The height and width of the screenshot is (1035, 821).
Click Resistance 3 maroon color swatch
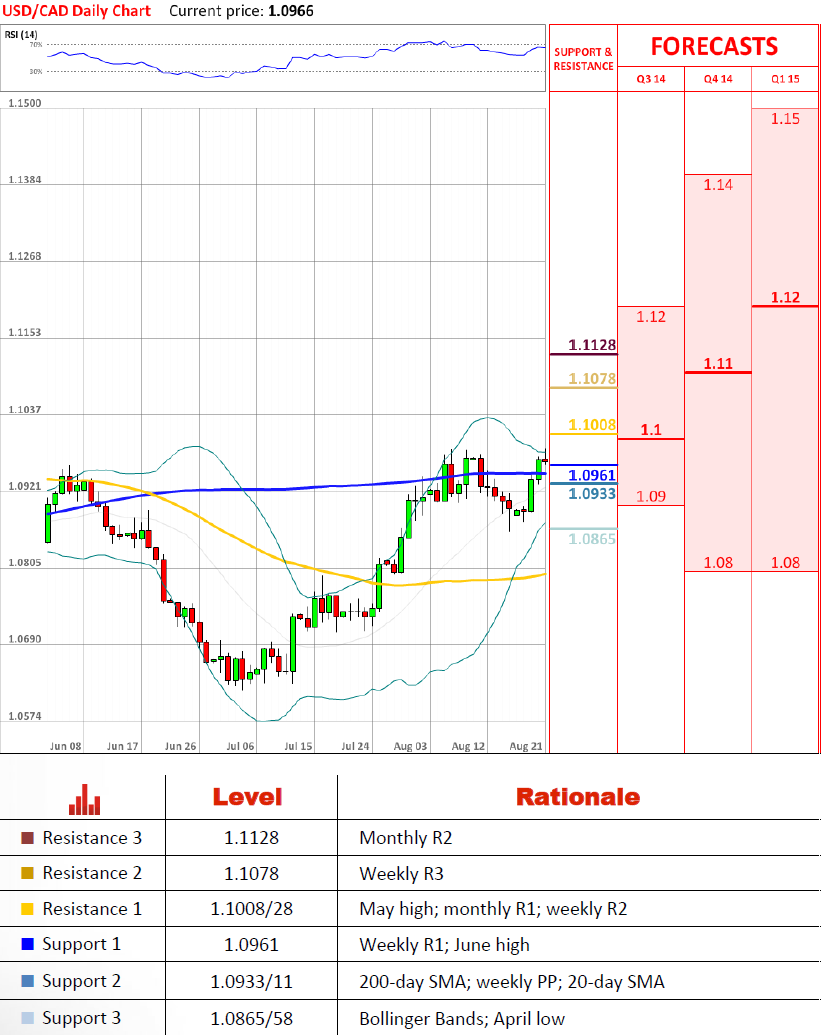[x=27, y=838]
